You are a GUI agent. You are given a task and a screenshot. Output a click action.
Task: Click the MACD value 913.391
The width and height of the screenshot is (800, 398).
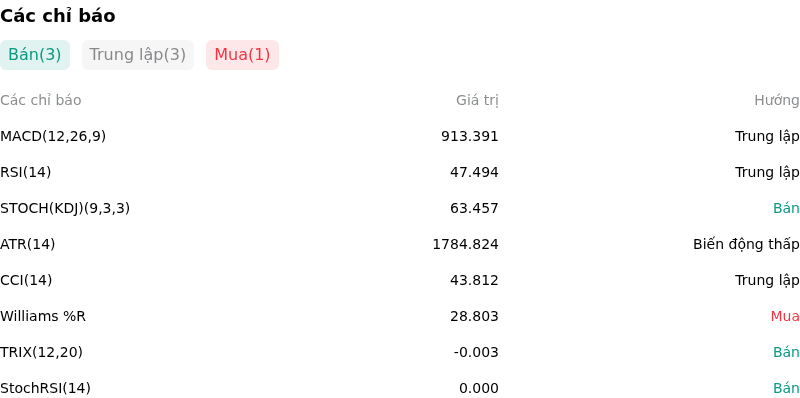coord(469,136)
